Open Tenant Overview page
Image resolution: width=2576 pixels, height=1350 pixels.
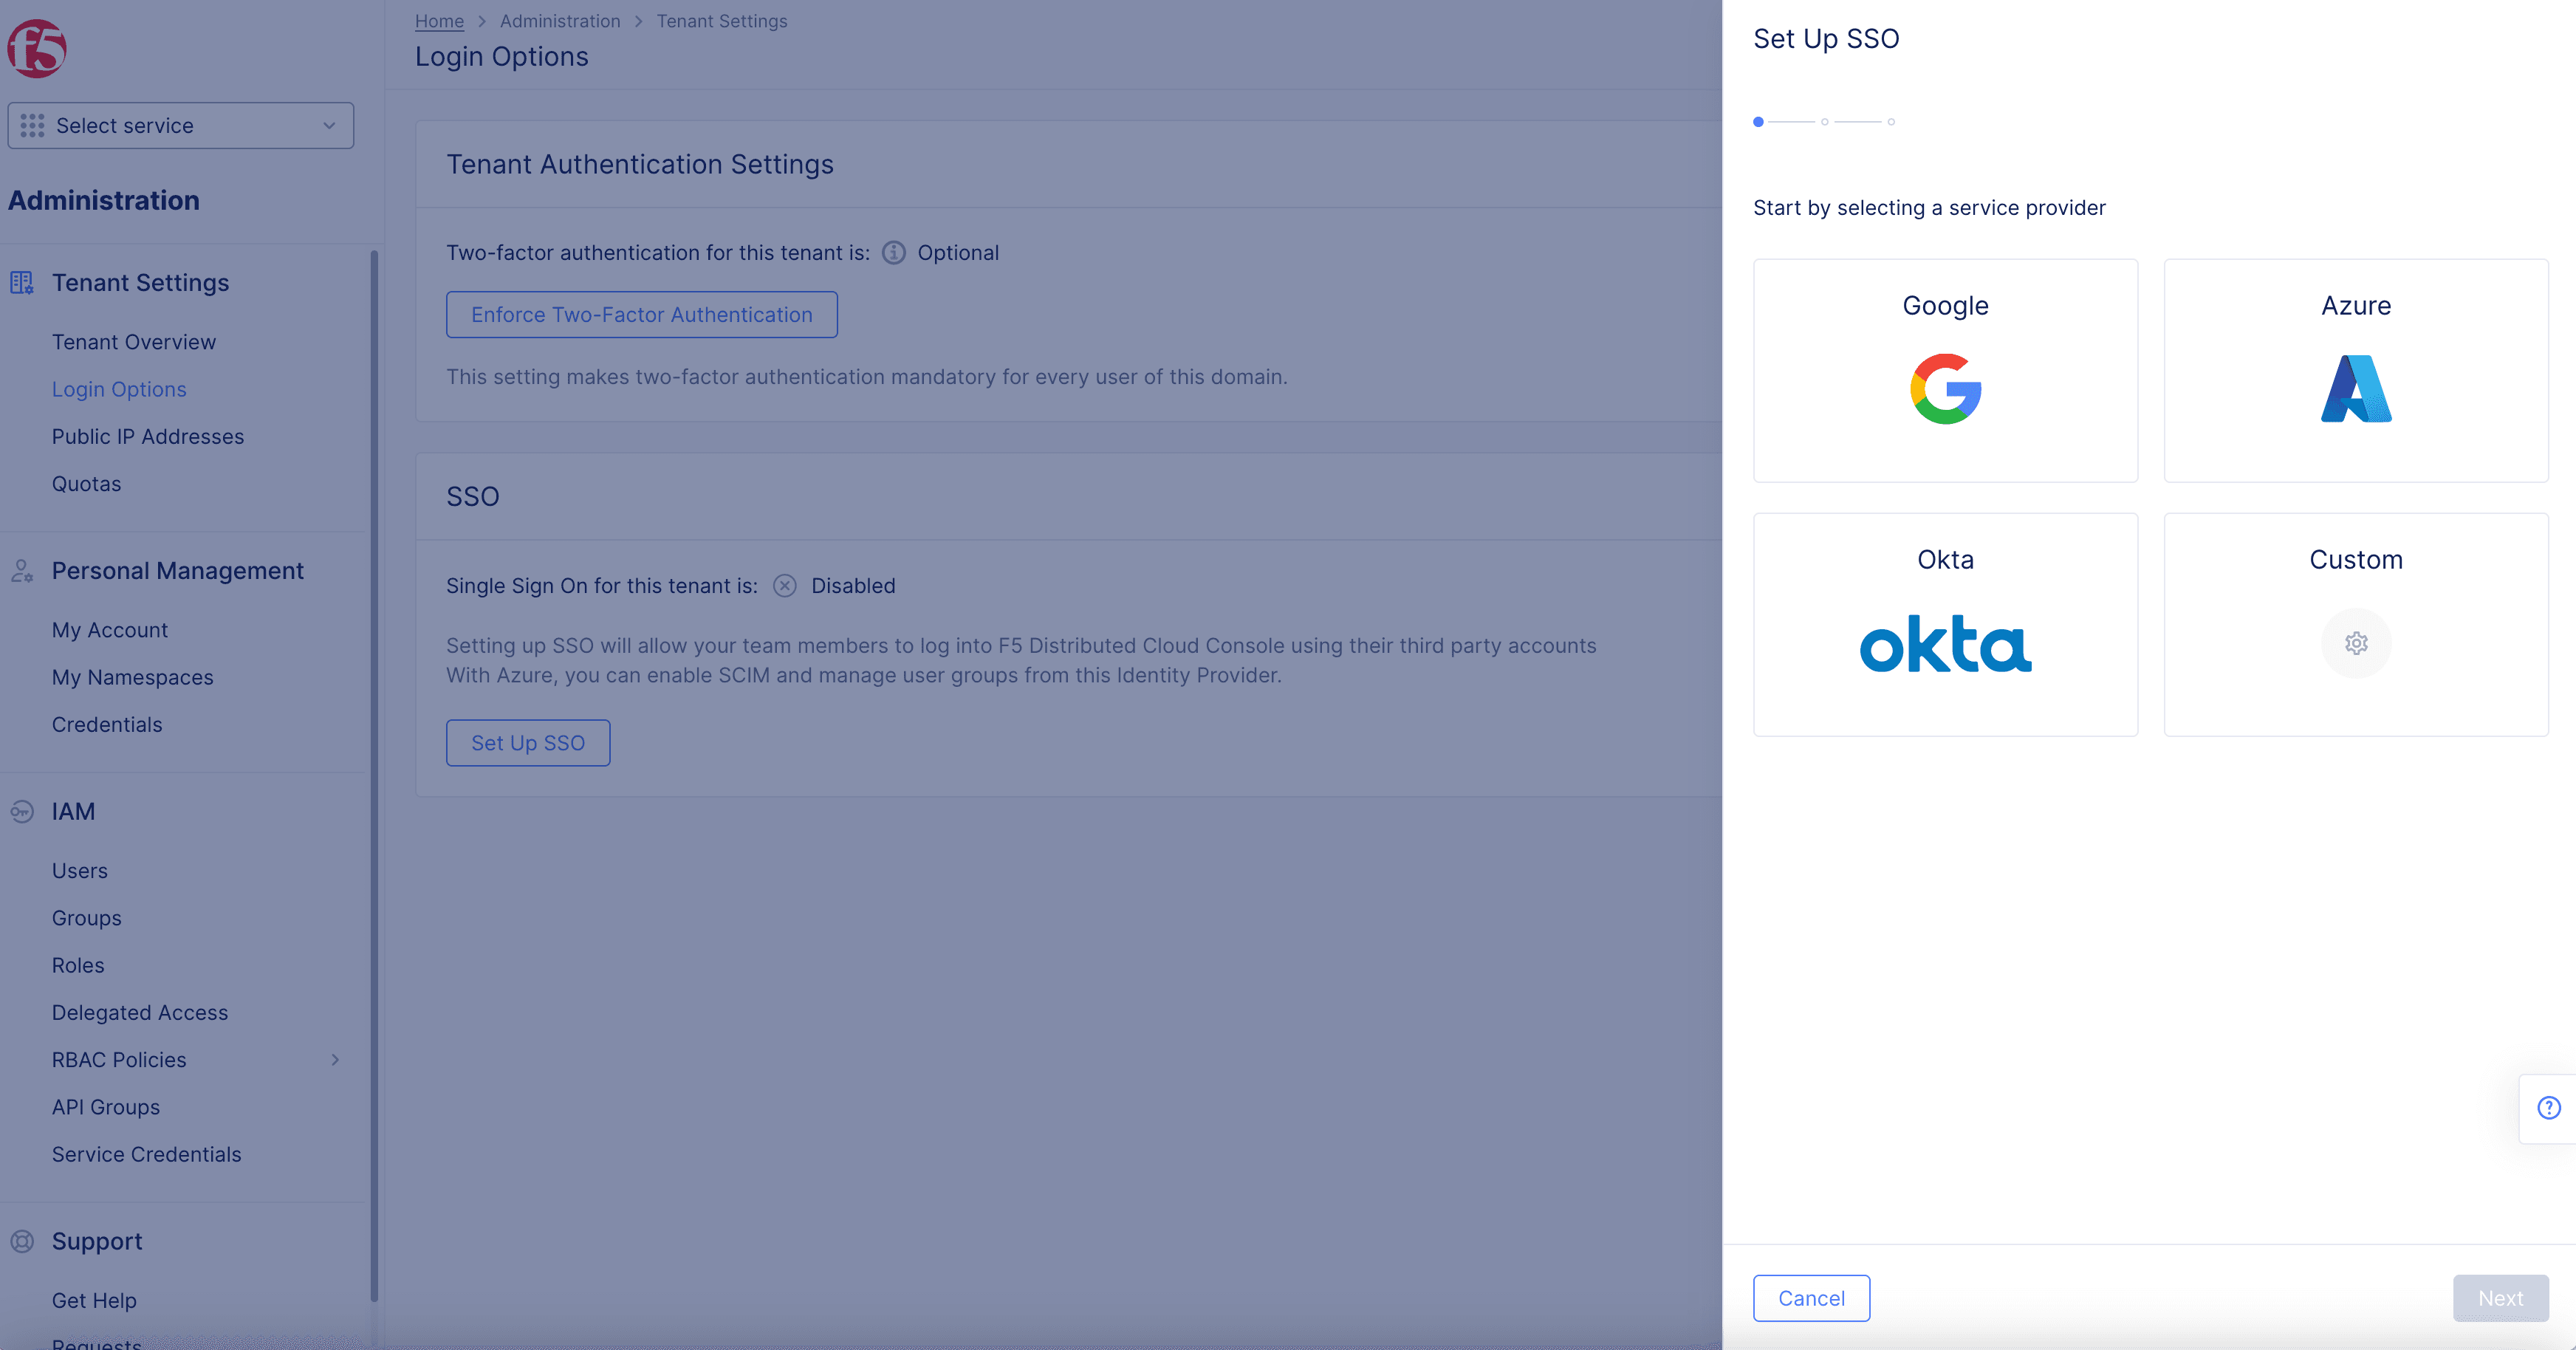coord(134,342)
